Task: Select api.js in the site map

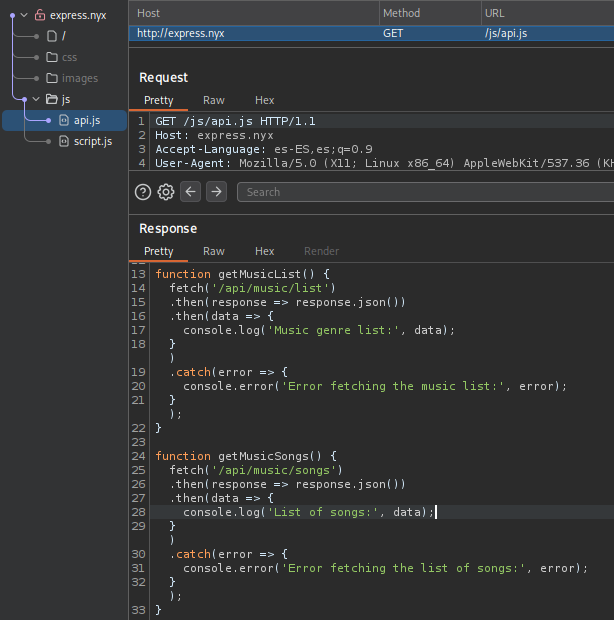Action: tap(86, 120)
